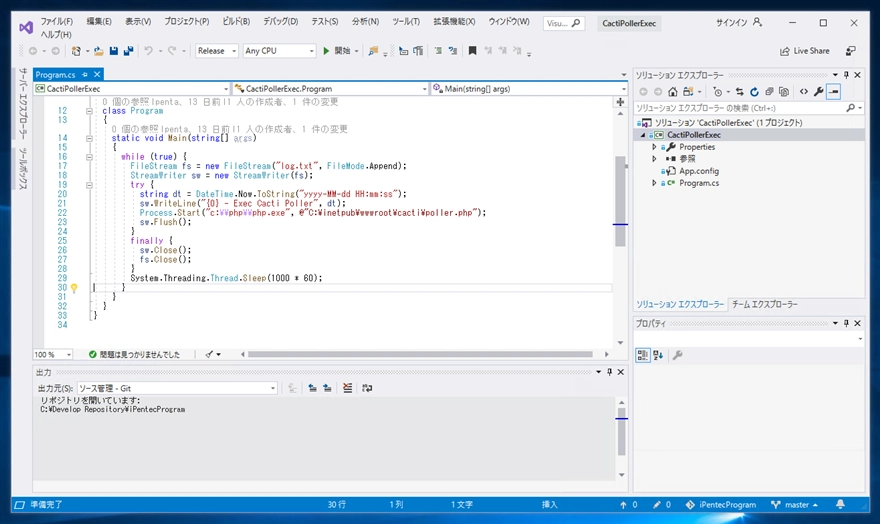Open the サーバー エクスプローラー side tab
This screenshot has height=524, width=880.
[x=23, y=103]
